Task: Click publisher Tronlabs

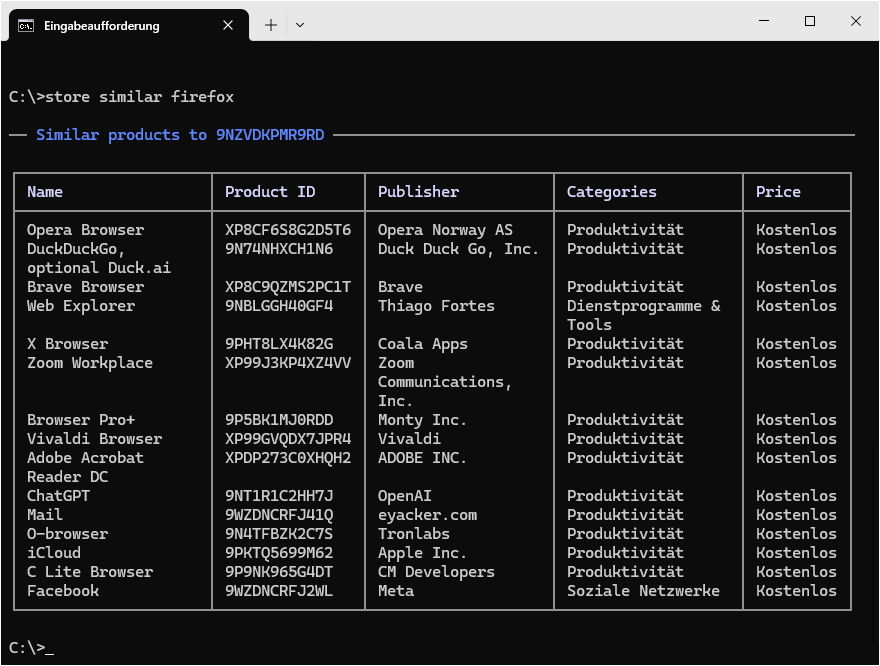Action: [414, 535]
